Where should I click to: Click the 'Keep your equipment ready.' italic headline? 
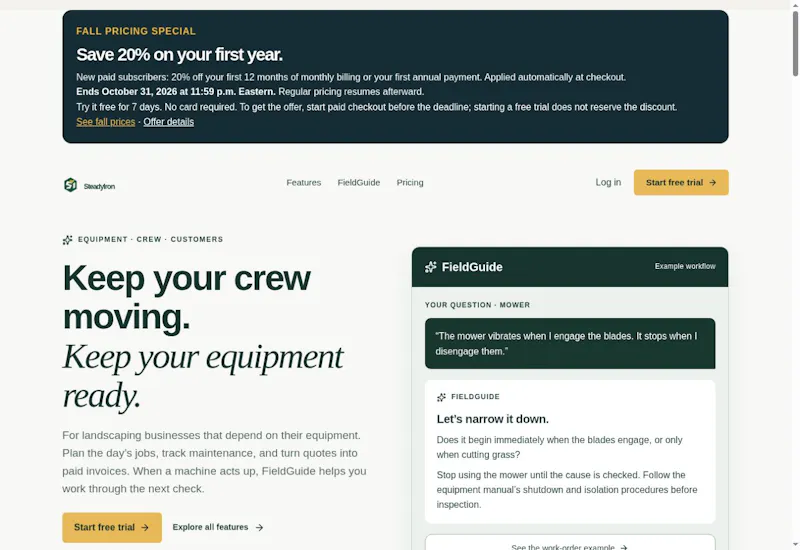(203, 376)
